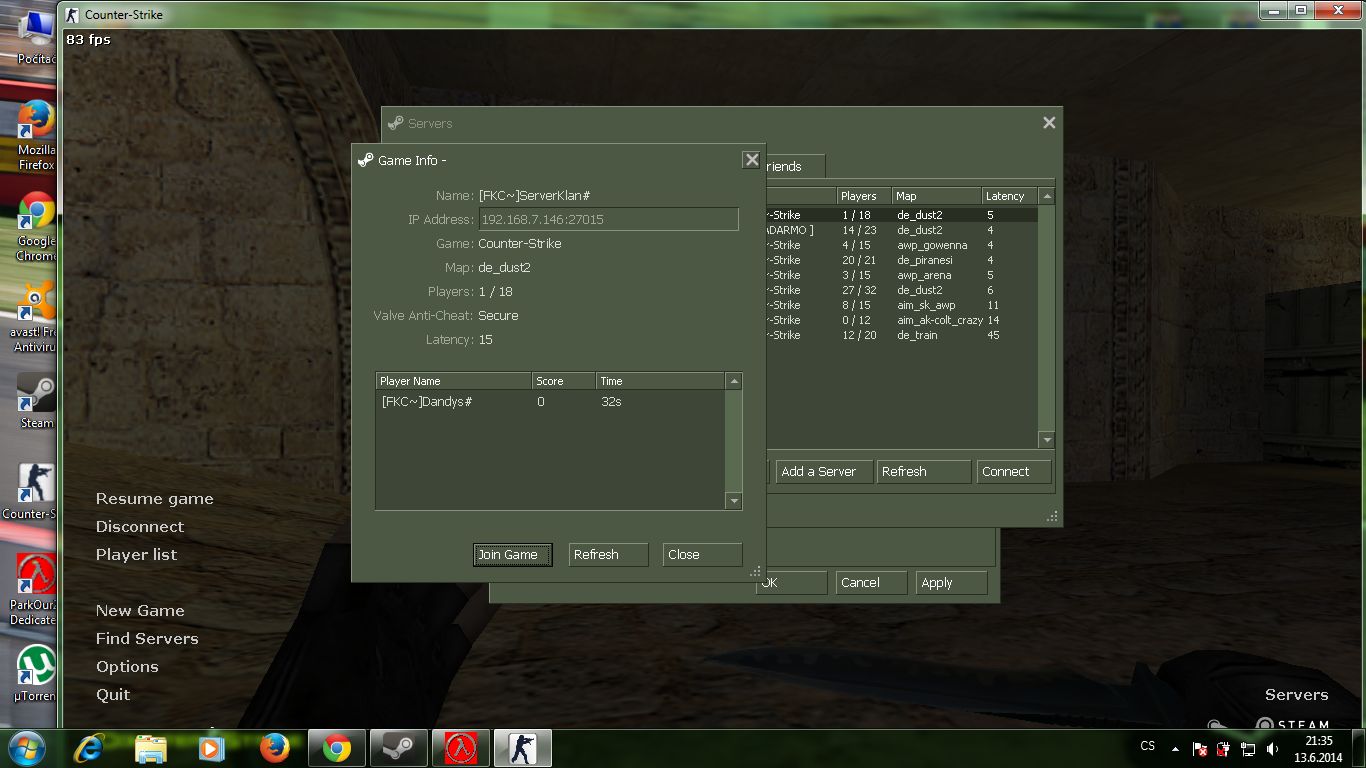Choose Resume game from the main menu
The image size is (1366, 768).
[155, 499]
